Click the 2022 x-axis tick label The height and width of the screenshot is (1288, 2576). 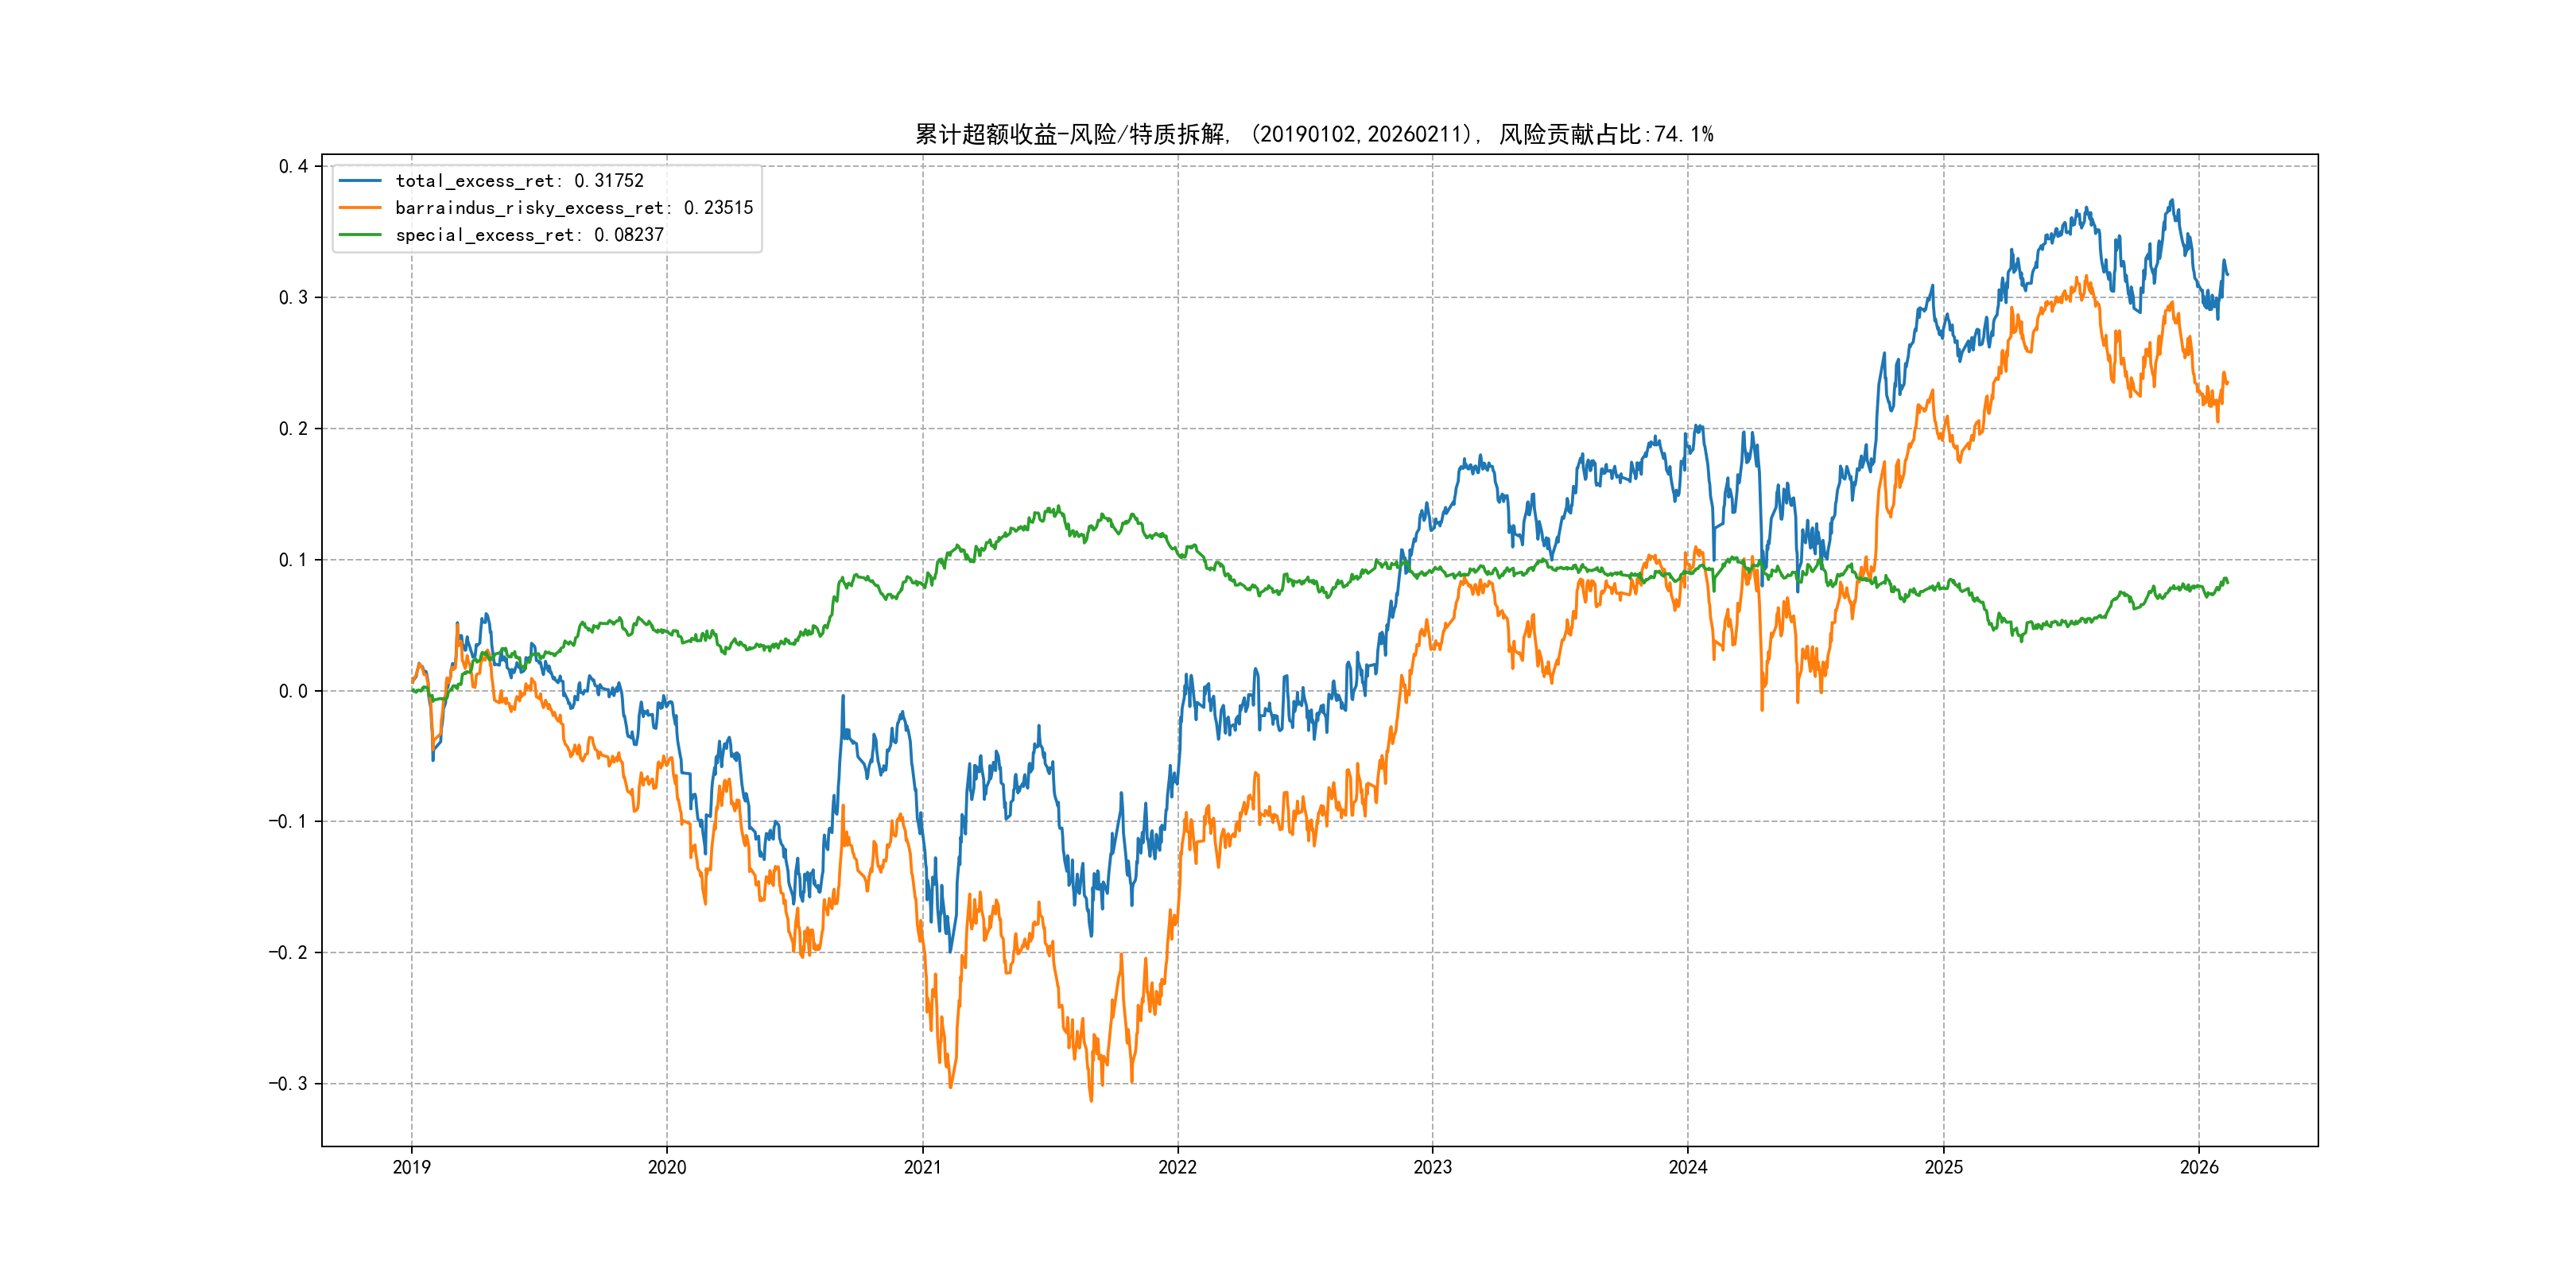click(x=1177, y=1167)
